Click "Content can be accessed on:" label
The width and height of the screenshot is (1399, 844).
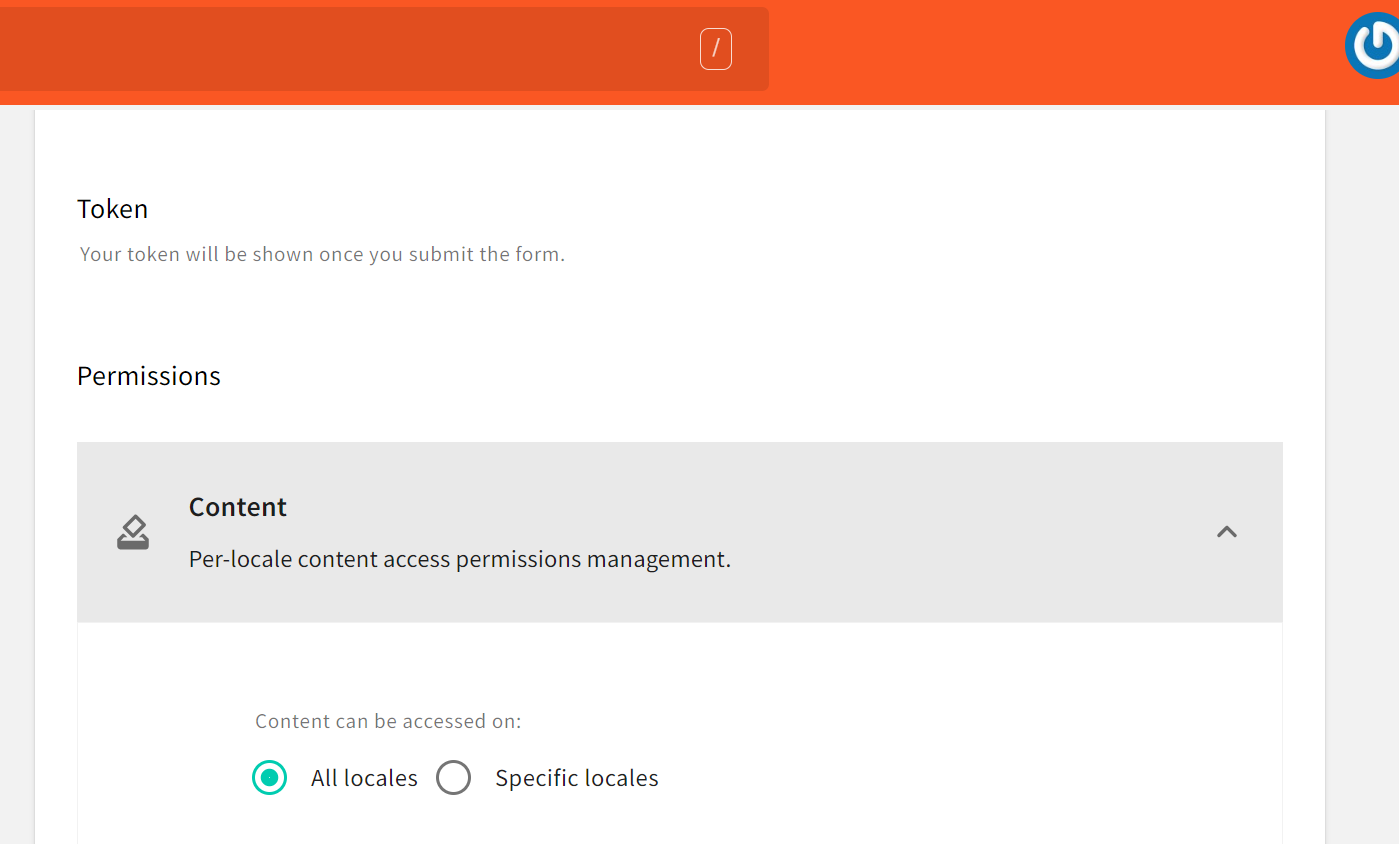pyautogui.click(x=388, y=721)
